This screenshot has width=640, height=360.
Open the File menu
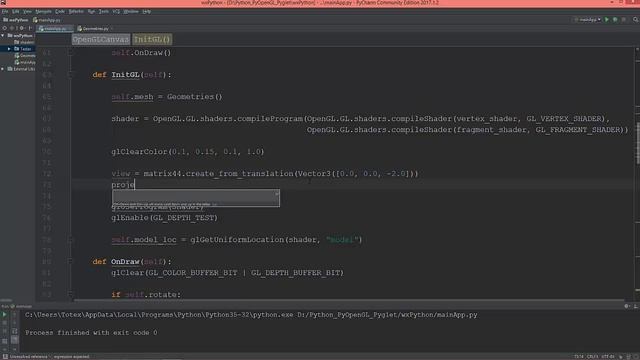[x=4, y=11]
